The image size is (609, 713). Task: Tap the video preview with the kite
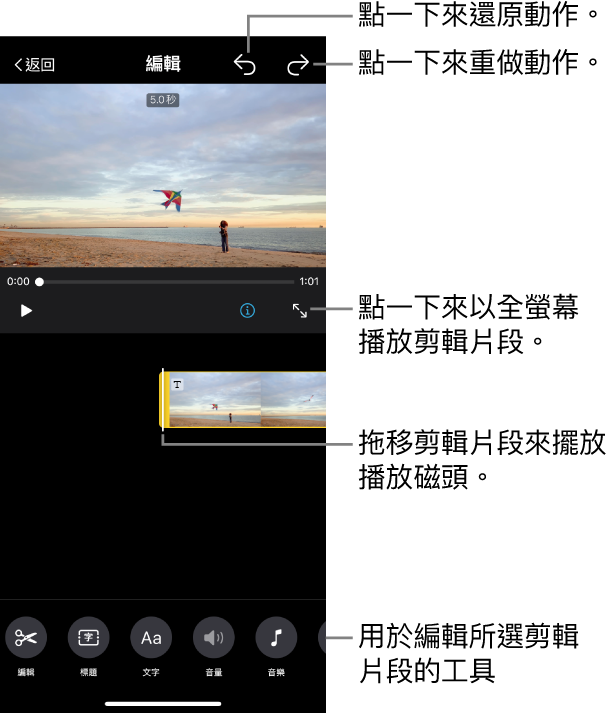163,176
